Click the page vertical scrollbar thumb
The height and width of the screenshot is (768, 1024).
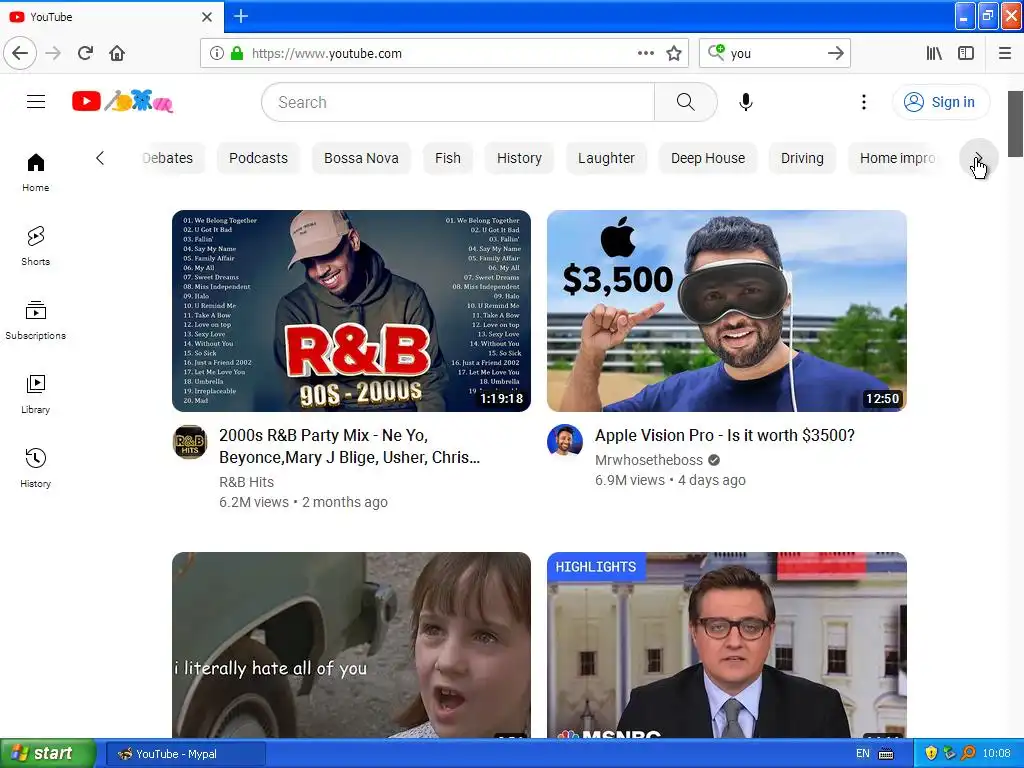(x=1015, y=124)
